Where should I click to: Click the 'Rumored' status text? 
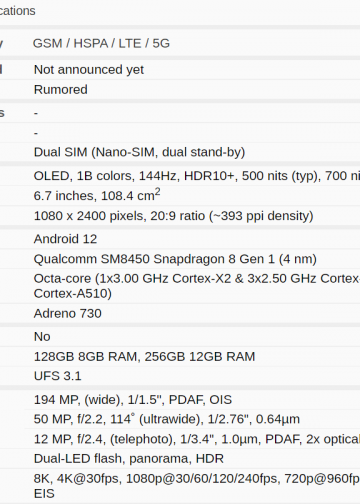point(61,90)
